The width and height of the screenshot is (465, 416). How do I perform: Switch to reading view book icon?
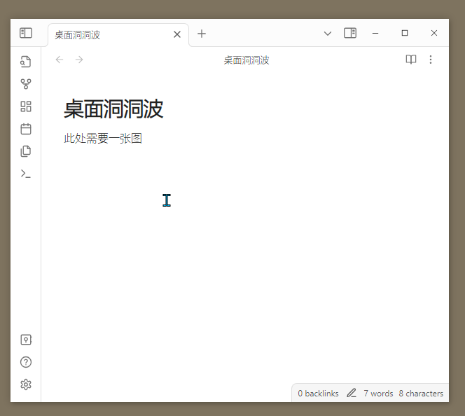point(411,59)
